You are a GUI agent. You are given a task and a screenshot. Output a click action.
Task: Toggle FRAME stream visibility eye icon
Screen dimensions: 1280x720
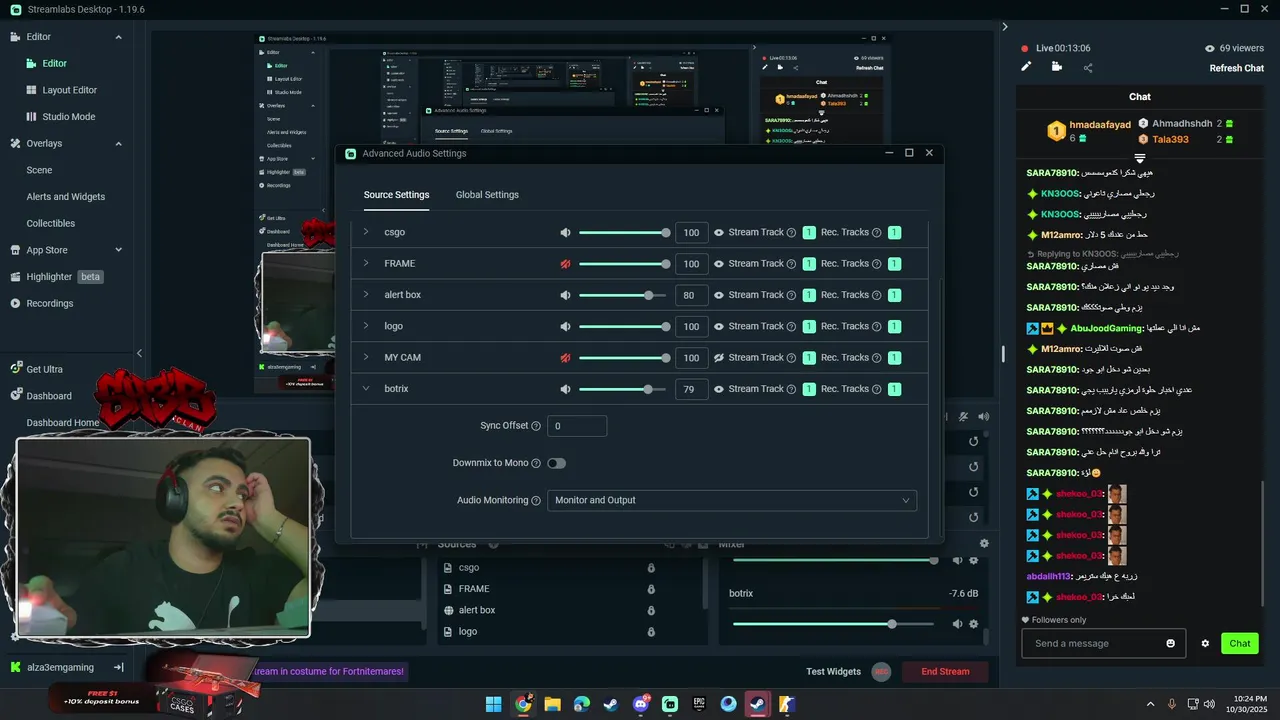coord(718,264)
